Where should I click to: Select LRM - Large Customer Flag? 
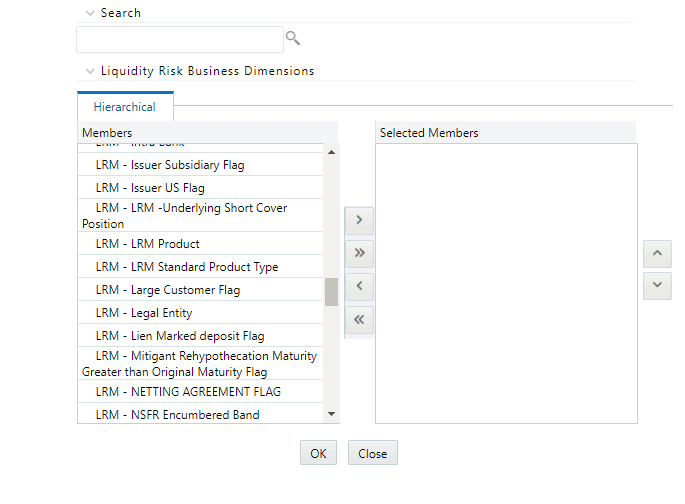(200, 290)
